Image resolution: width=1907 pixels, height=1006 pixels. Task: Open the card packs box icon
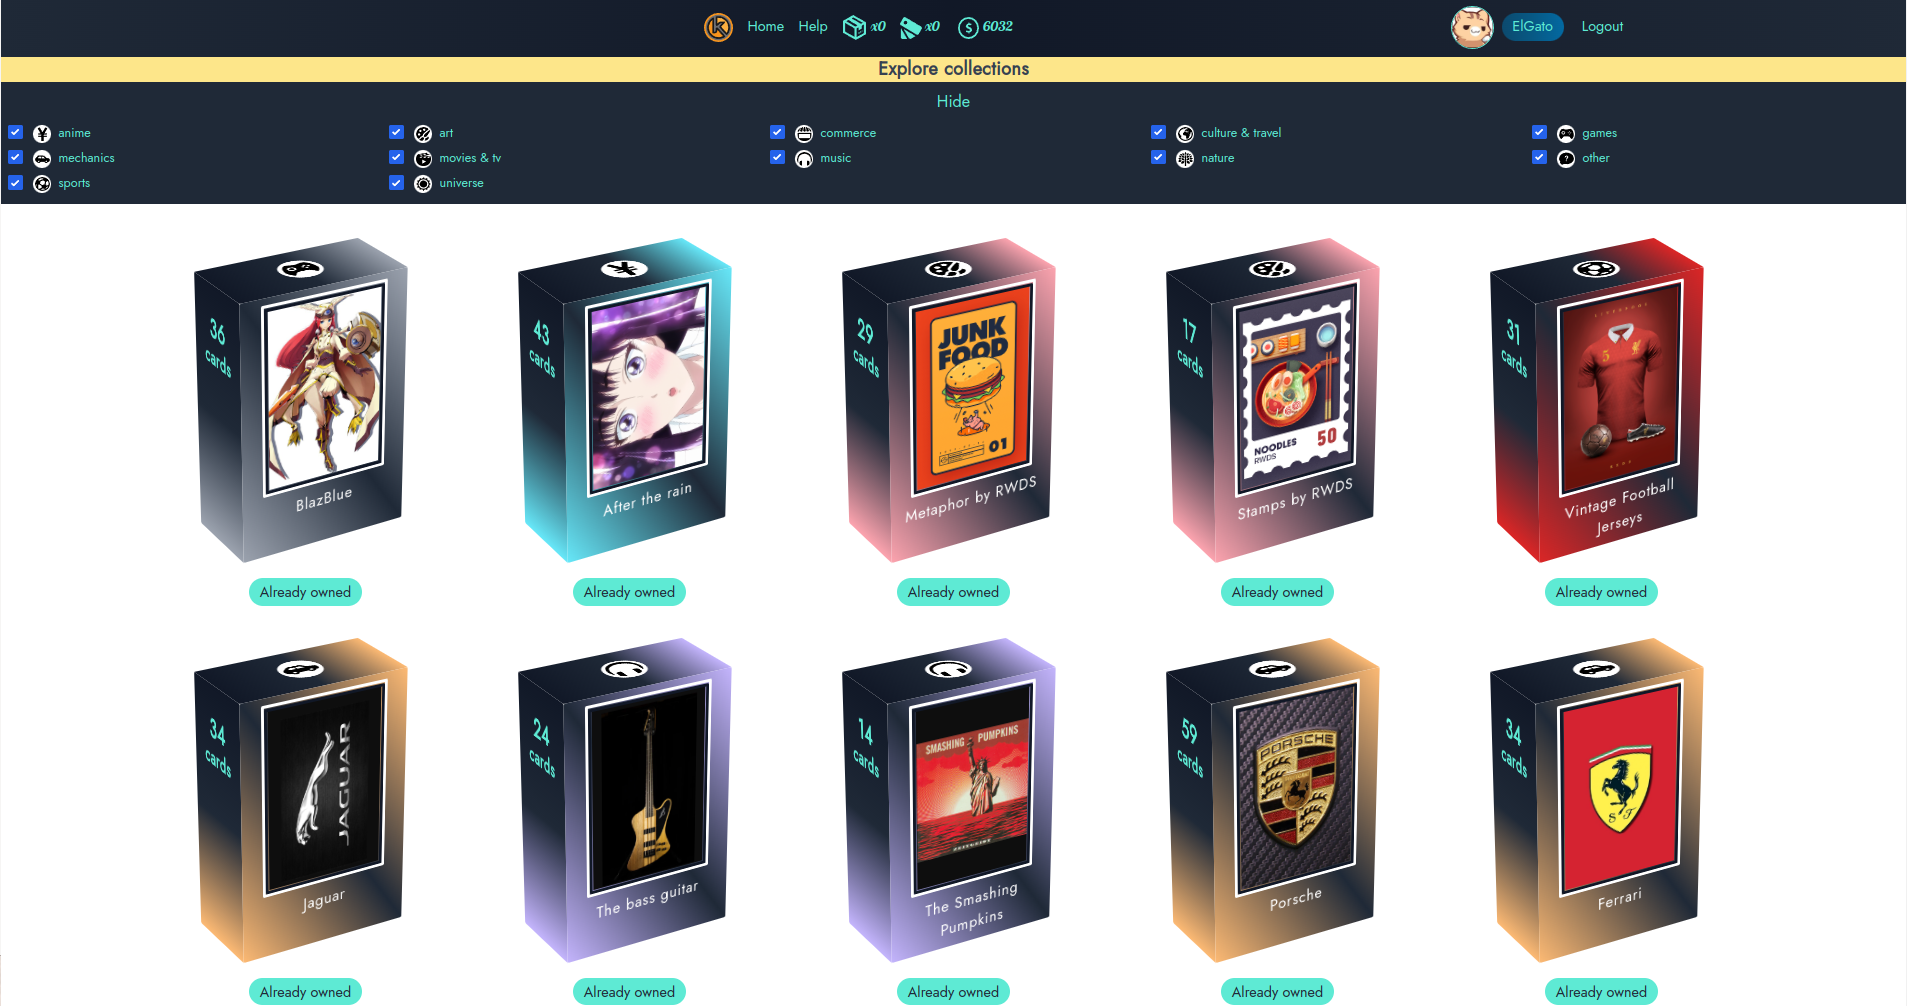pos(854,27)
